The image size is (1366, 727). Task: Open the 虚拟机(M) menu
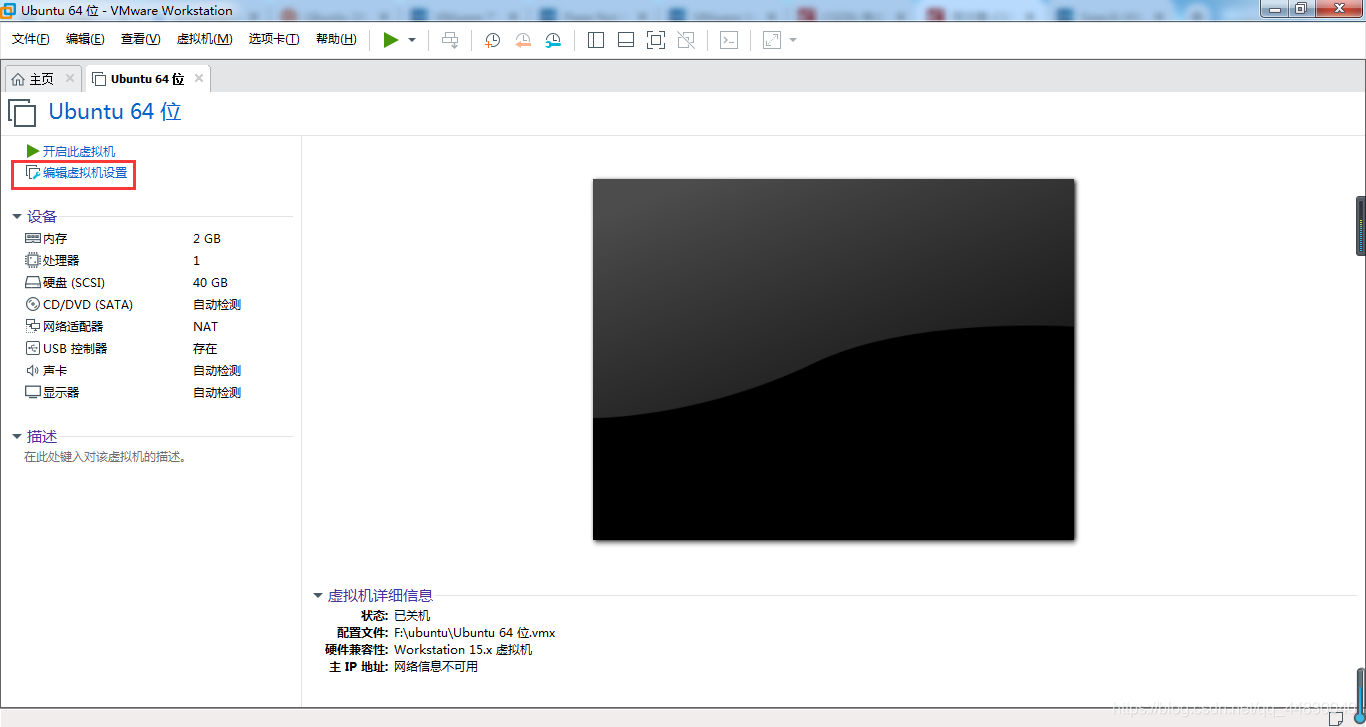point(204,39)
